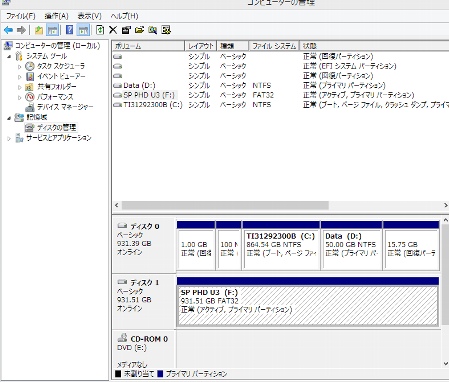This screenshot has height=382, width=449.
Task: Select the SP PHD U3 (F:) volume row
Action: [x=280, y=95]
